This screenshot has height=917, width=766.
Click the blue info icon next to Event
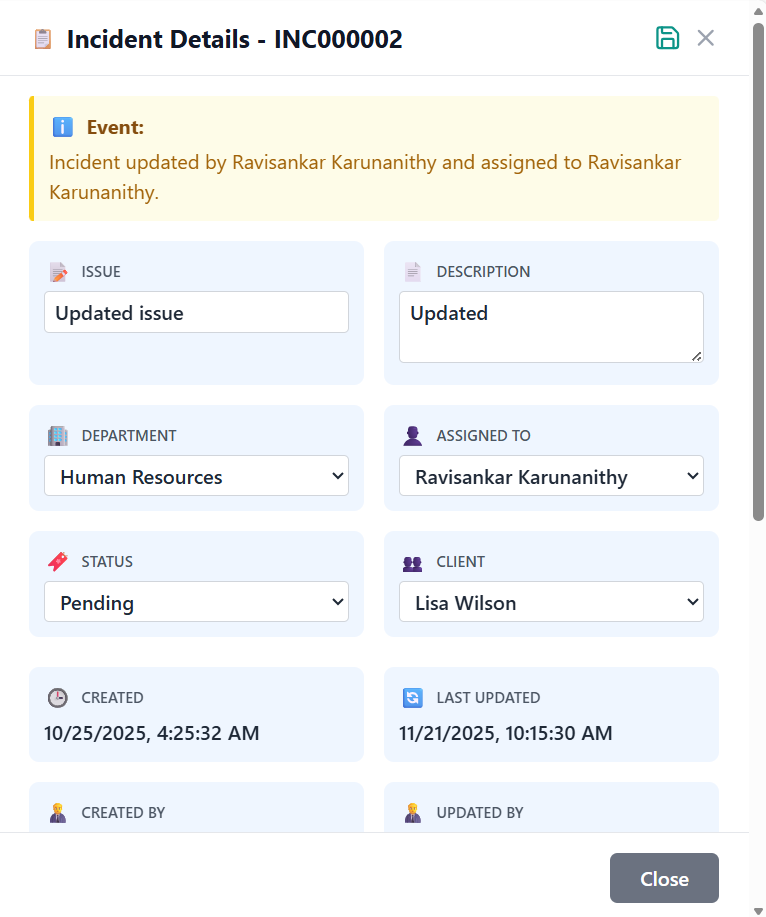(62, 127)
